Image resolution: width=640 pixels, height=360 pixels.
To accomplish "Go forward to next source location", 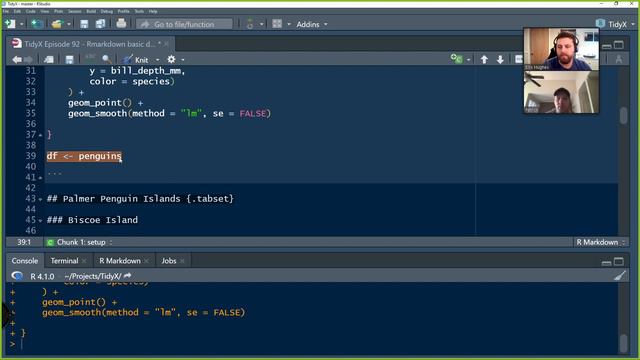I will (x=28, y=60).
